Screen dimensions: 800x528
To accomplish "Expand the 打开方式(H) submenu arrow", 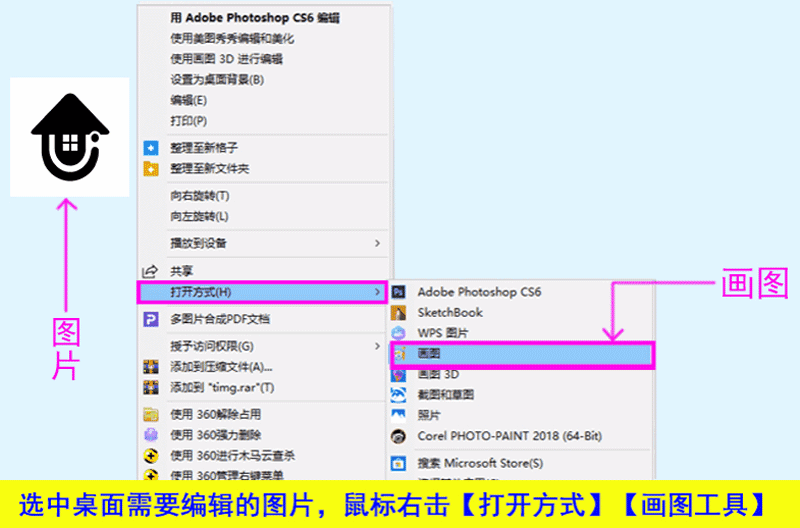I will click(377, 292).
